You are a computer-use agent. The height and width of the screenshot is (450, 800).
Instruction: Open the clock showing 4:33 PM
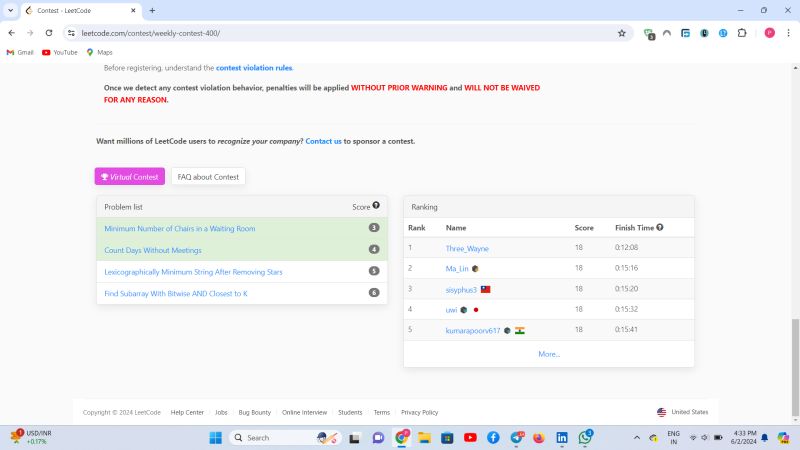743,437
